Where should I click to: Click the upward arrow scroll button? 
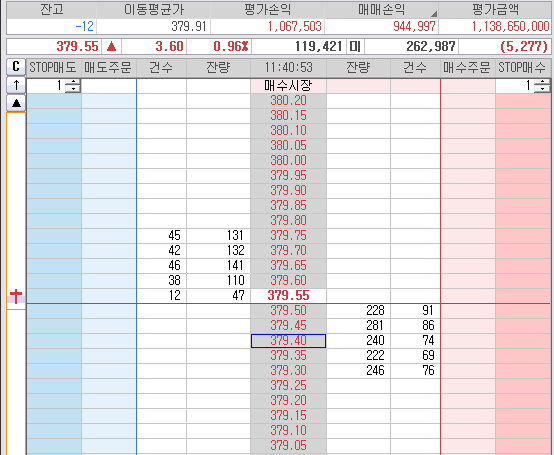tap(16, 85)
